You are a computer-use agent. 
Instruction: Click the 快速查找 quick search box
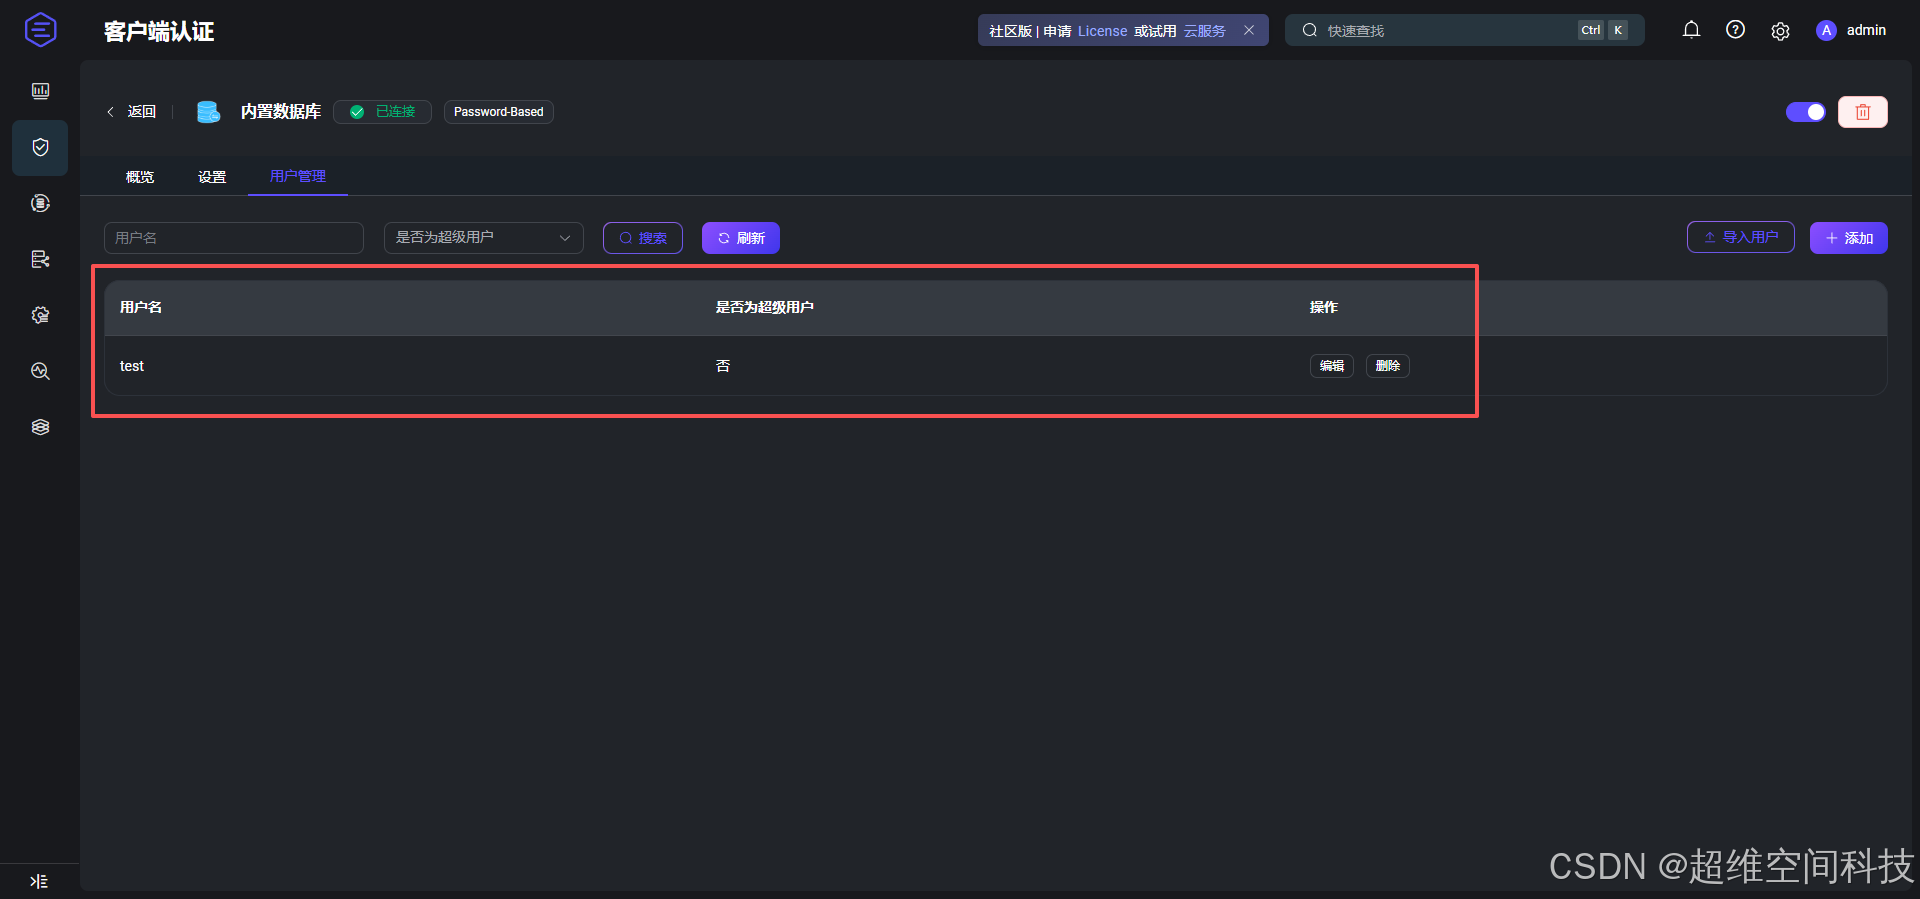coord(1465,30)
